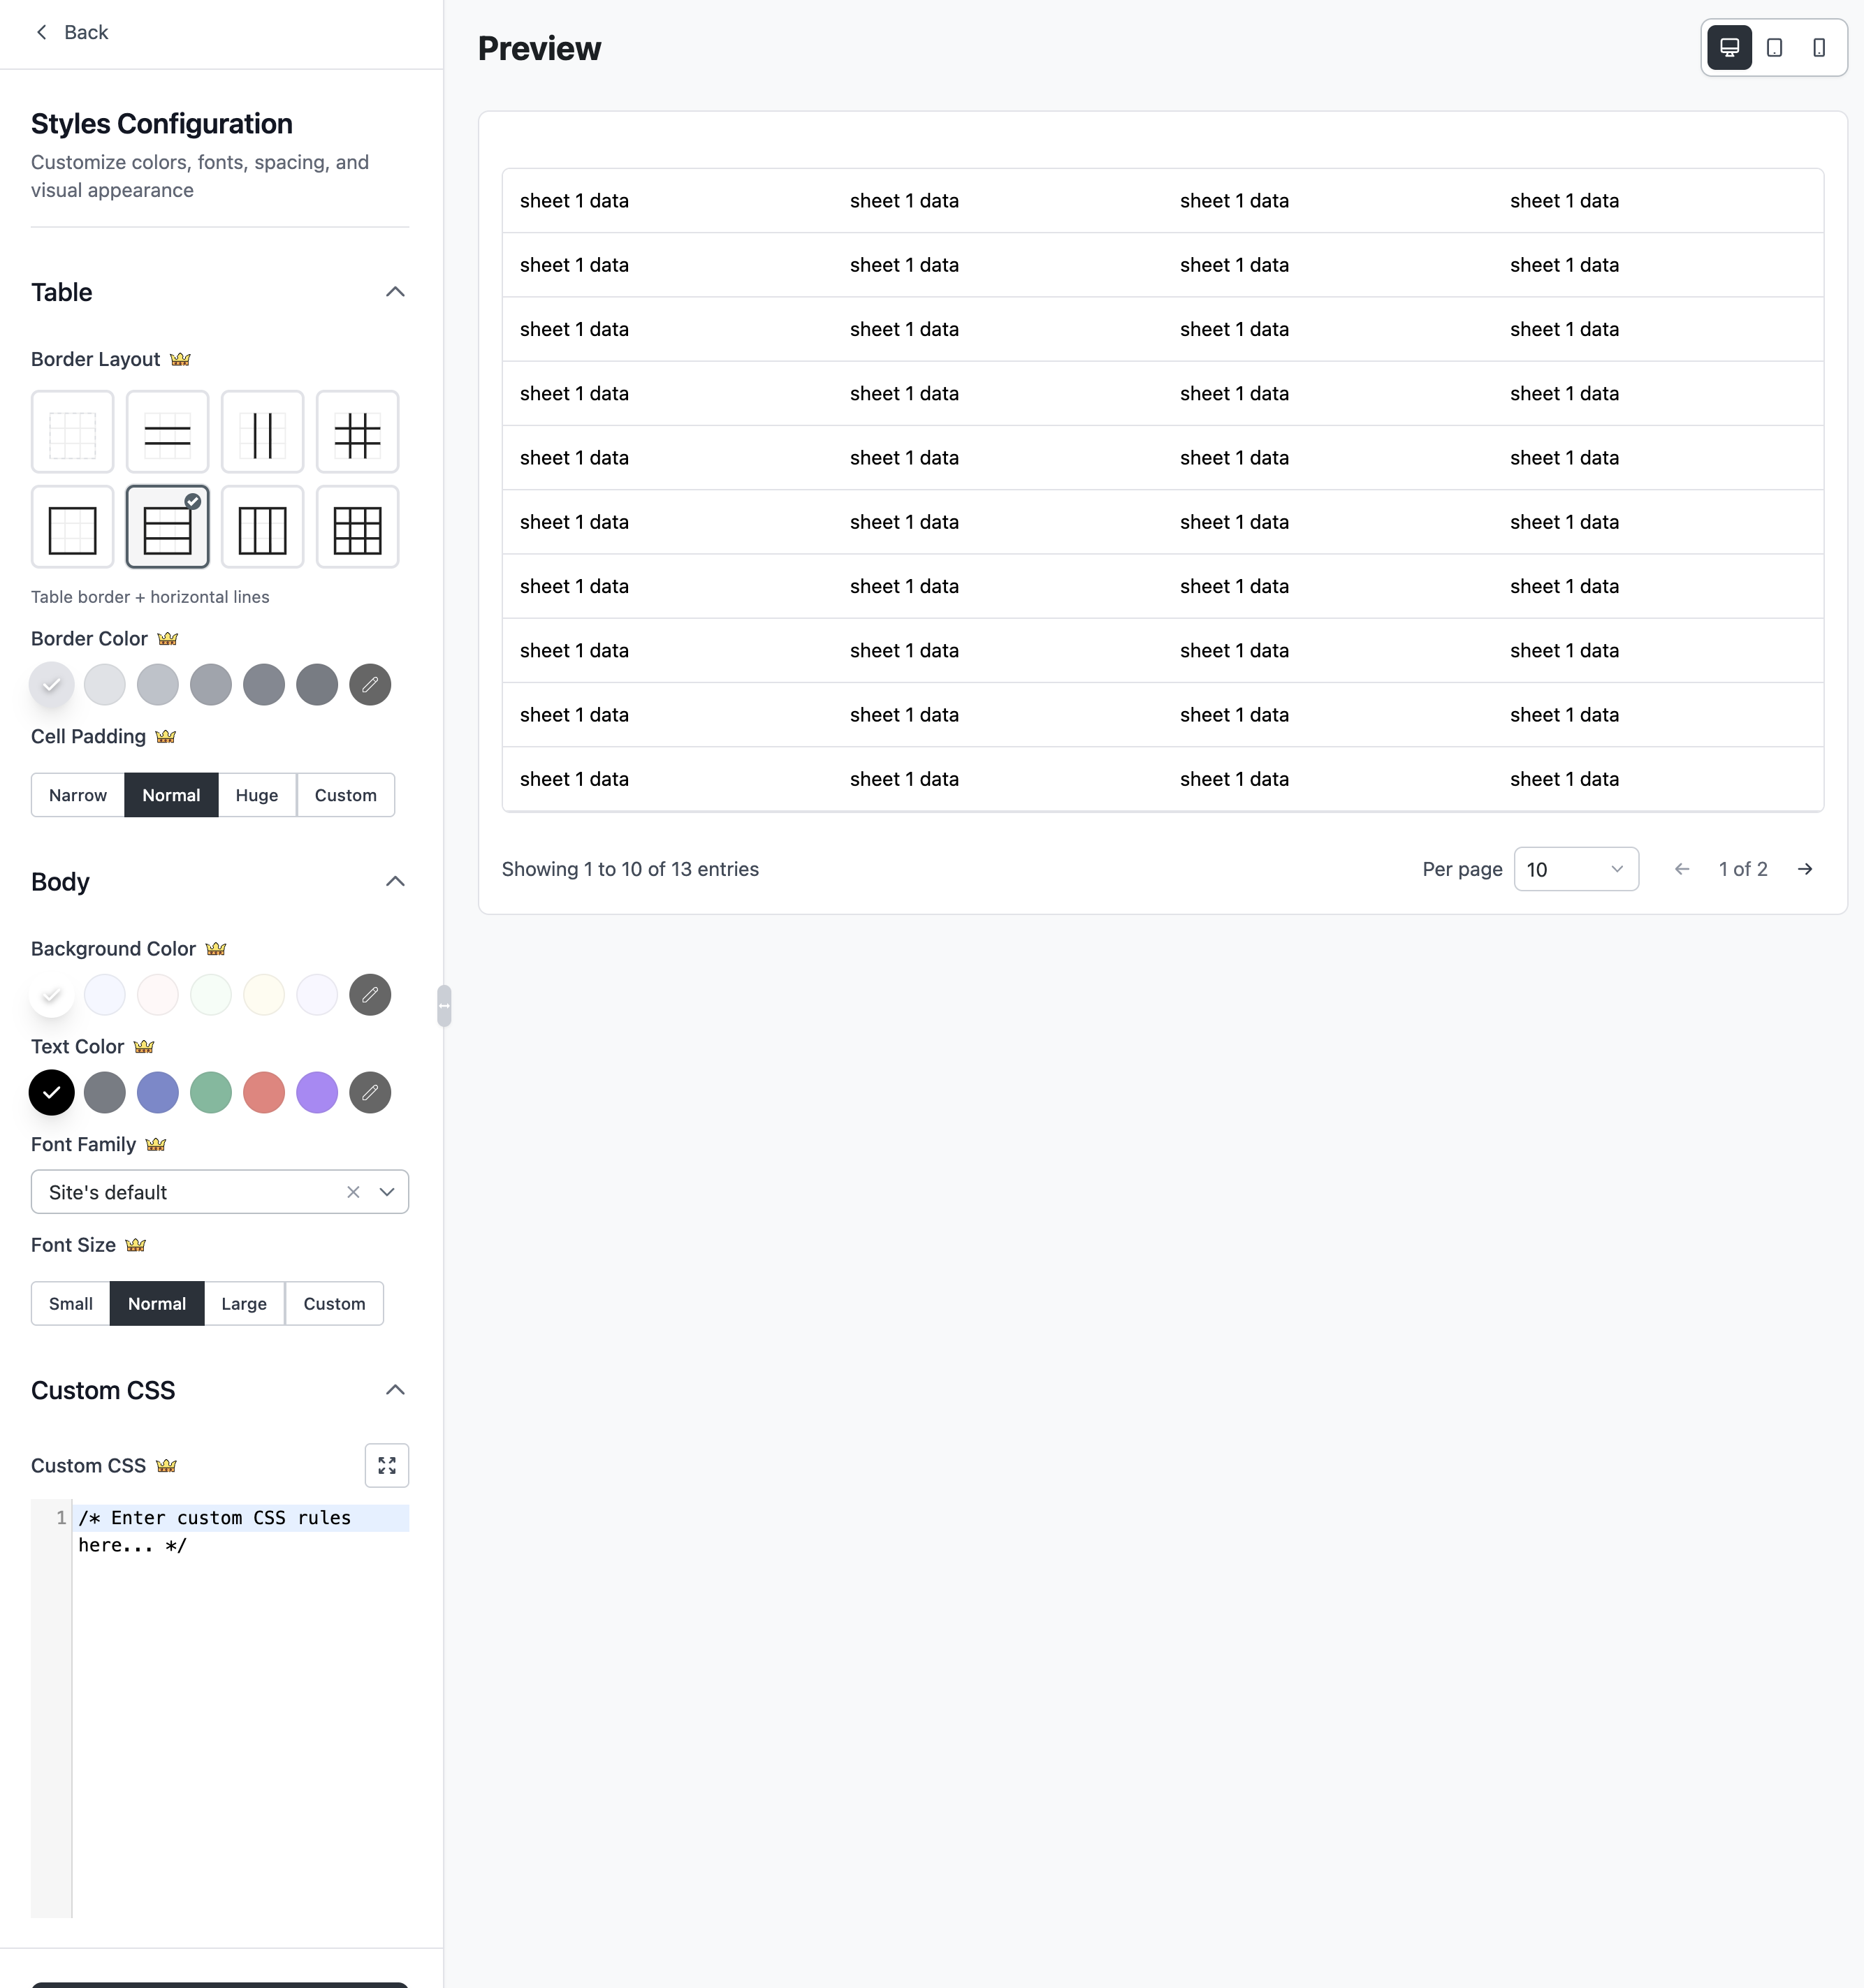1864x1988 pixels.
Task: Switch preview to tablet view
Action: point(1774,48)
